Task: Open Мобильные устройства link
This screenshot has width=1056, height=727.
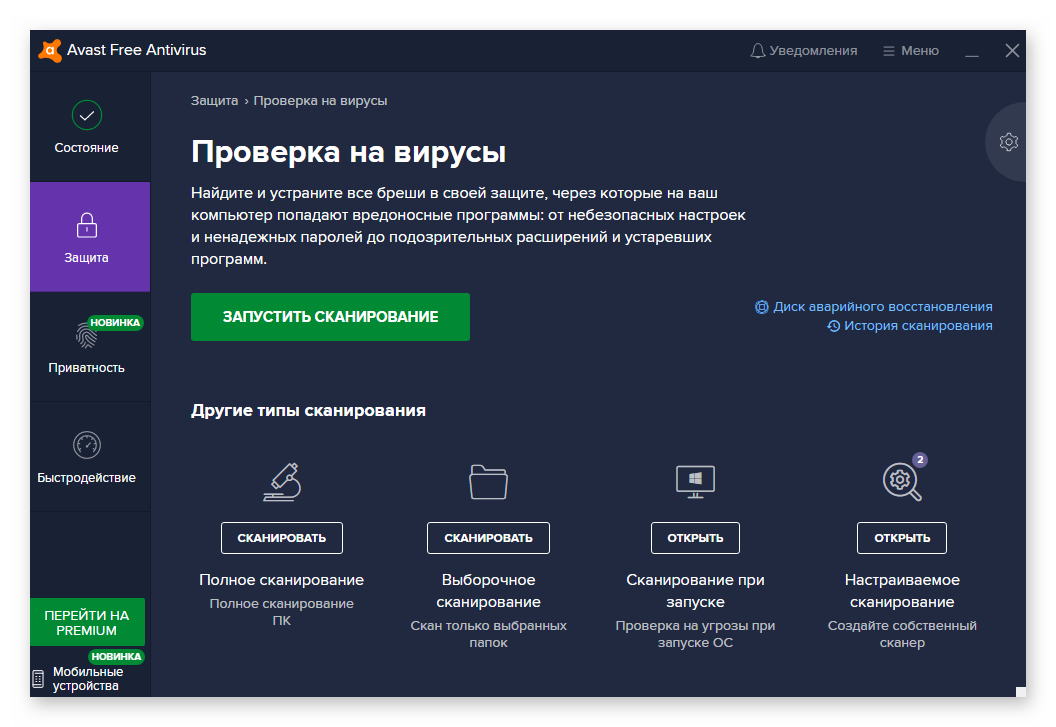Action: pyautogui.click(x=88, y=678)
